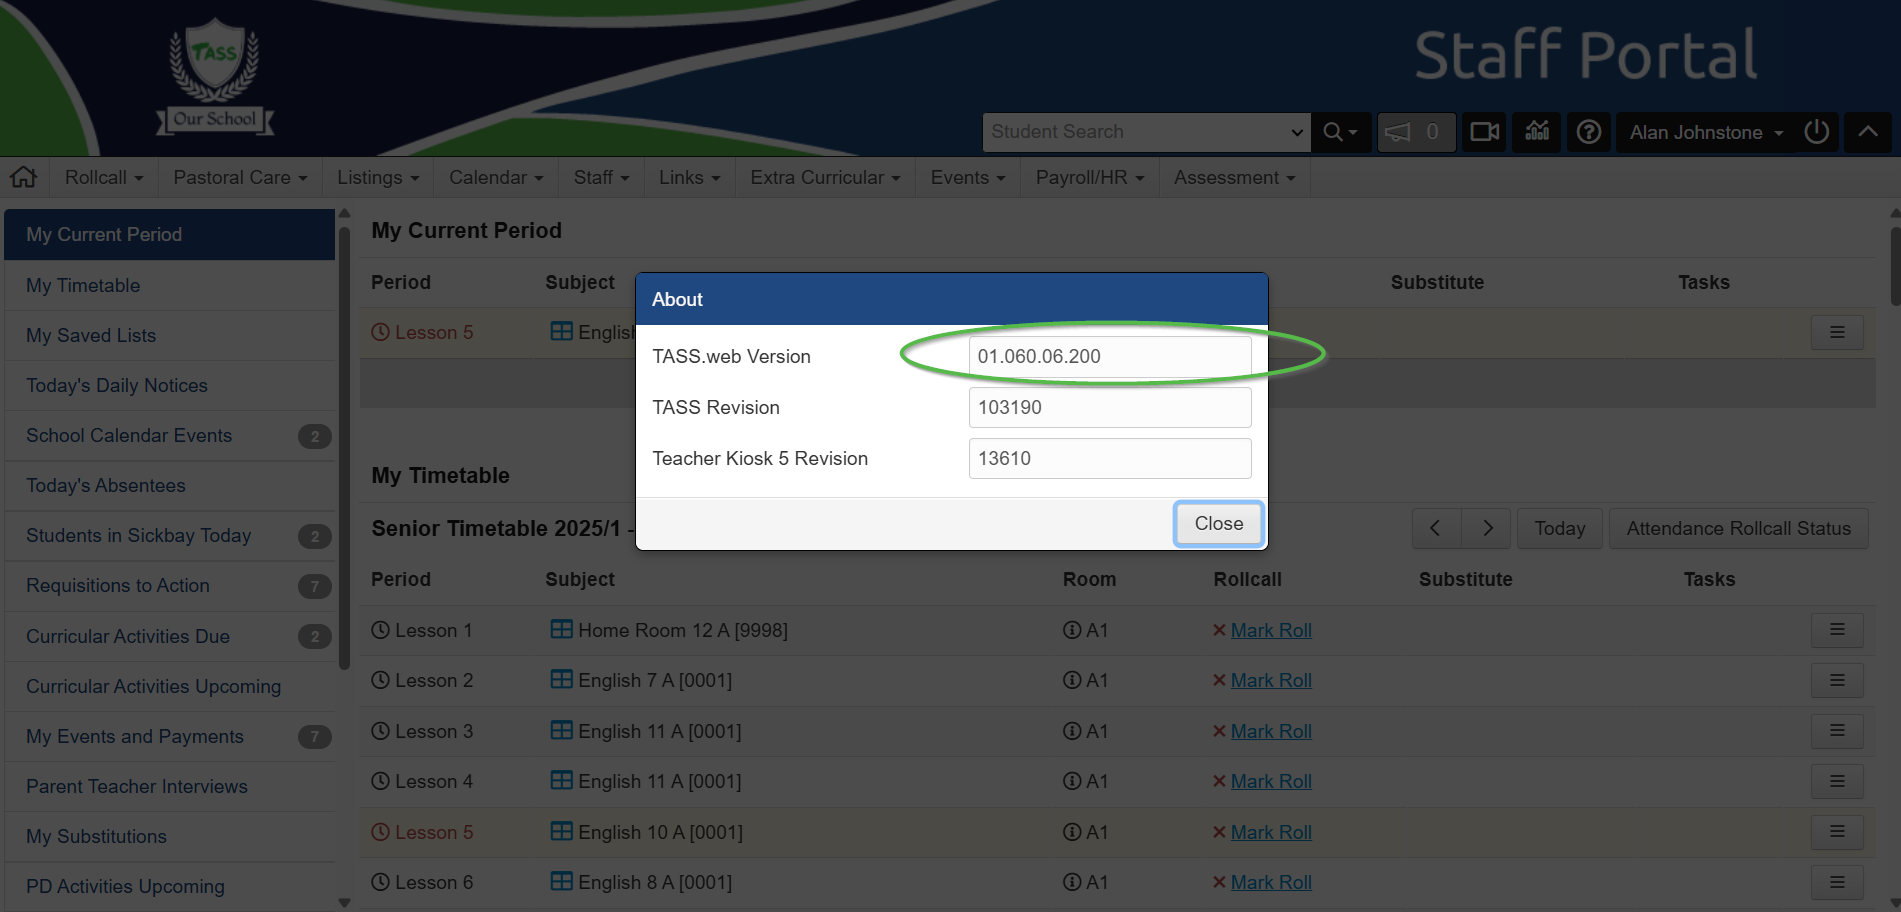
Task: Collapse the header with up chevron
Action: pos(1867,132)
